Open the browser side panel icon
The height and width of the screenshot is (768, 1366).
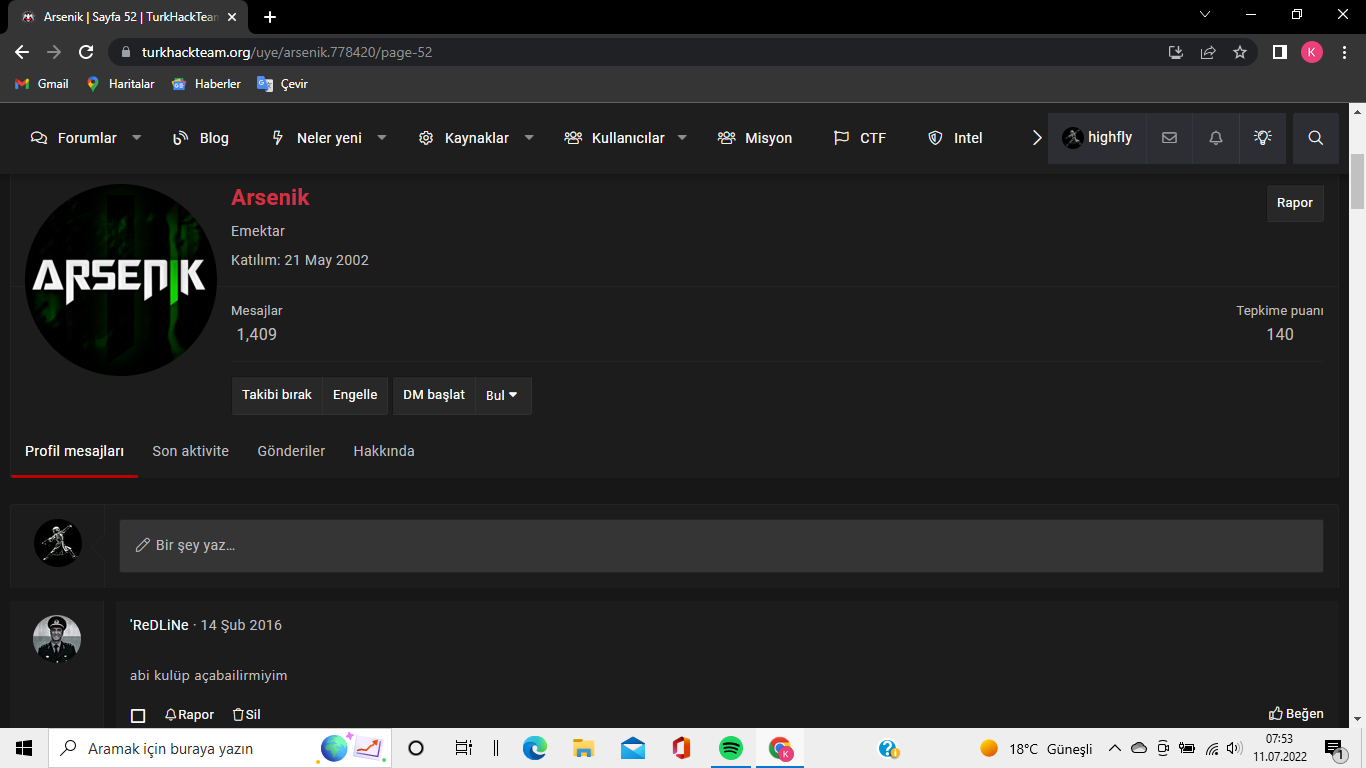coord(1279,52)
